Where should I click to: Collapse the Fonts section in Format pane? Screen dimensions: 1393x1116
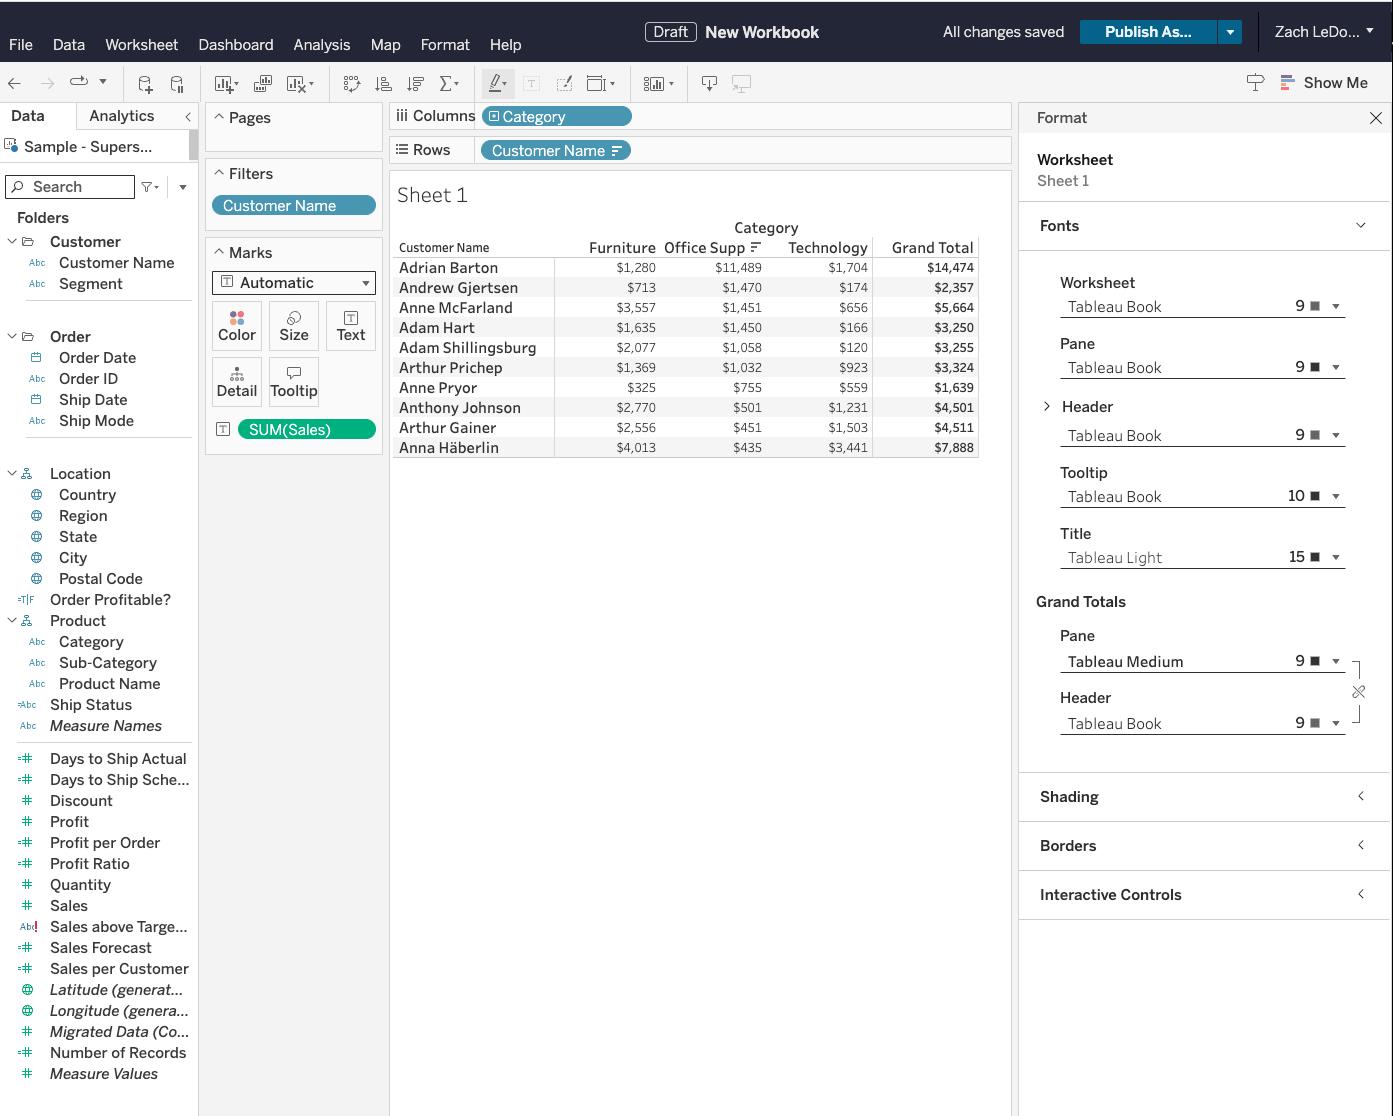click(1360, 225)
